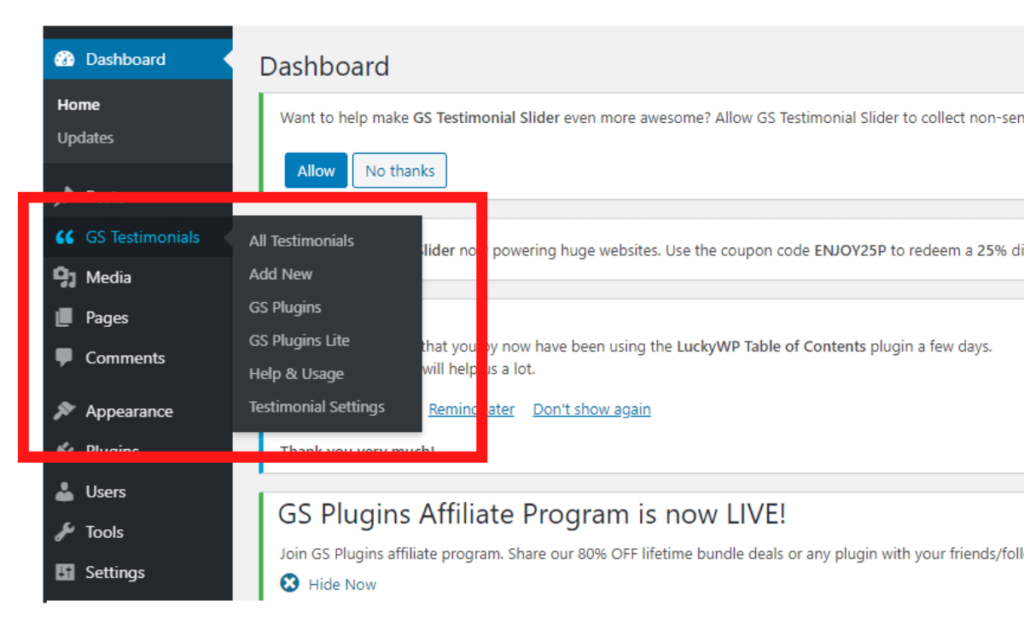Click the LuckyWP Table of Contents text
This screenshot has width=1024, height=636.
[x=771, y=346]
